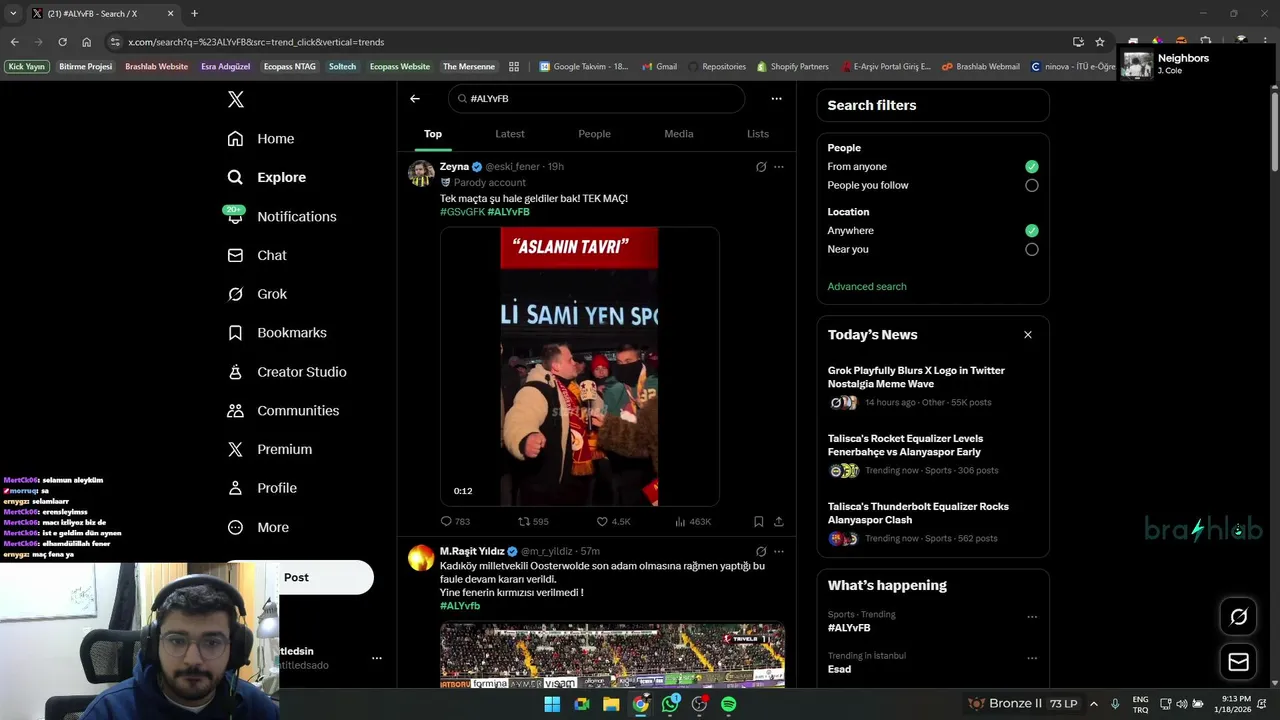Viewport: 1280px width, 720px height.
Task: Click back arrow next to search box
Action: pos(415,99)
